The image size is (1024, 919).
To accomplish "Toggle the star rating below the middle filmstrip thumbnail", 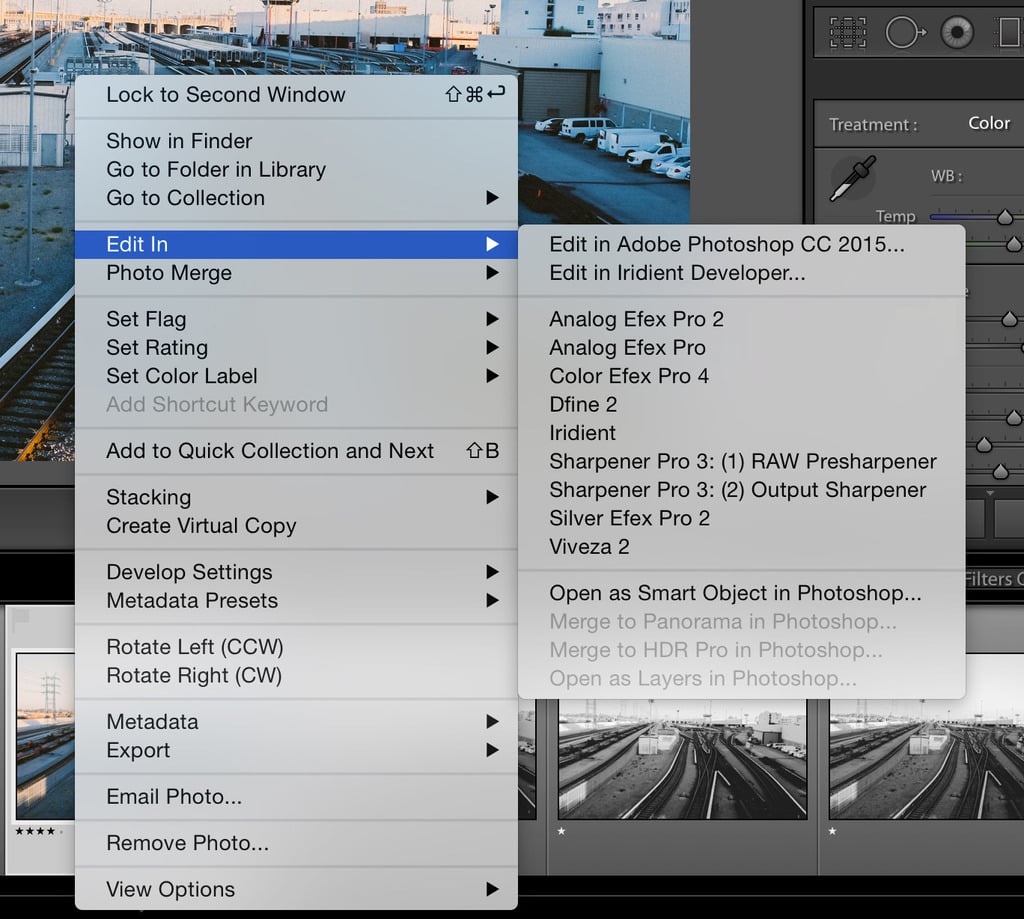I will point(563,831).
